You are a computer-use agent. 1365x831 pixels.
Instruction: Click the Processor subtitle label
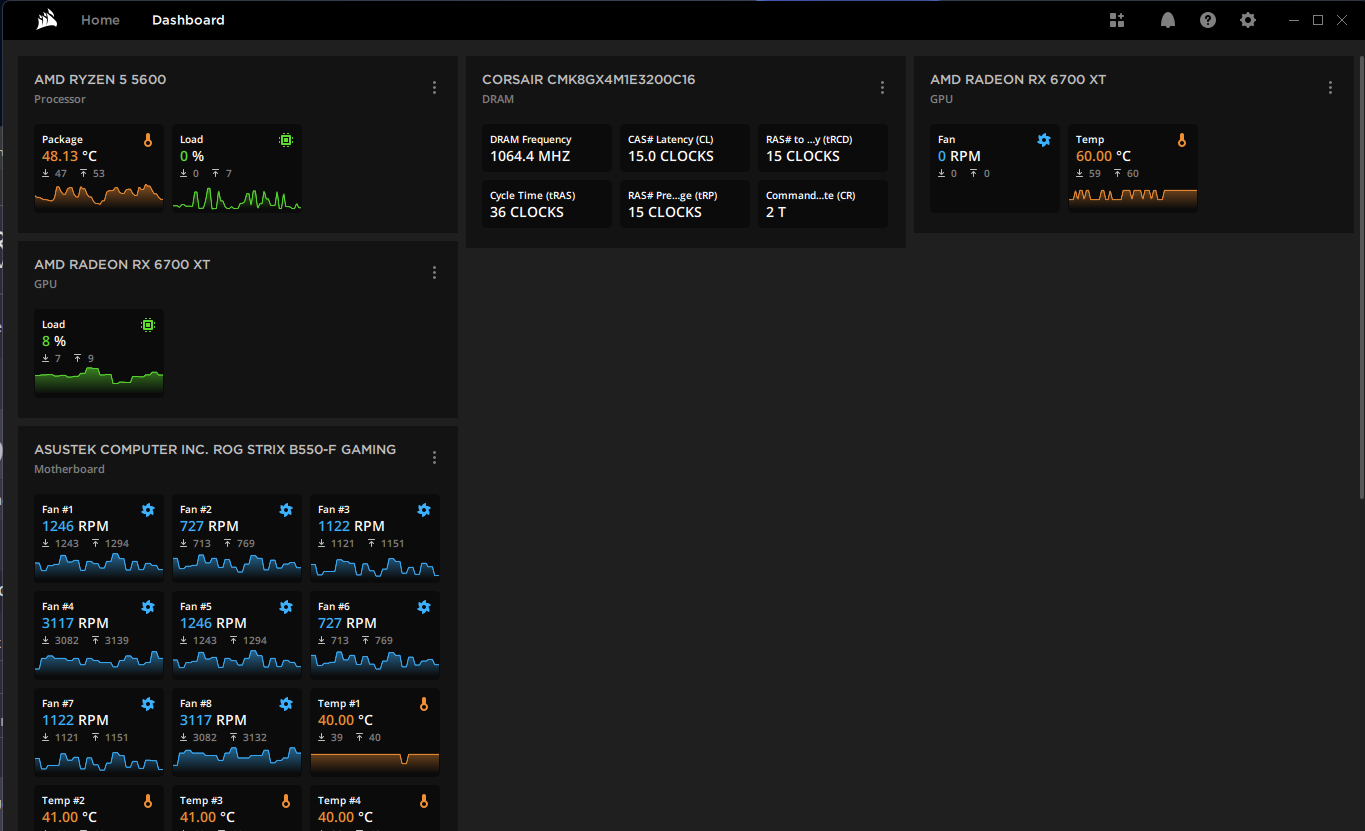pyautogui.click(x=60, y=99)
